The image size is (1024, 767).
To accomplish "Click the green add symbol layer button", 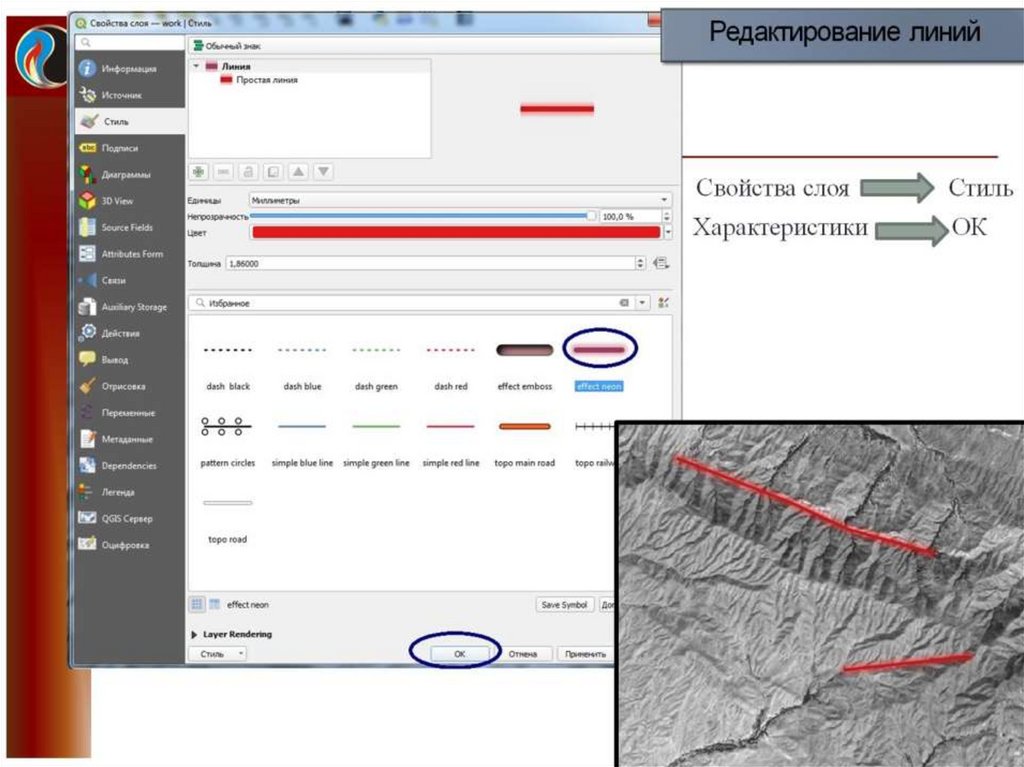I will (198, 172).
